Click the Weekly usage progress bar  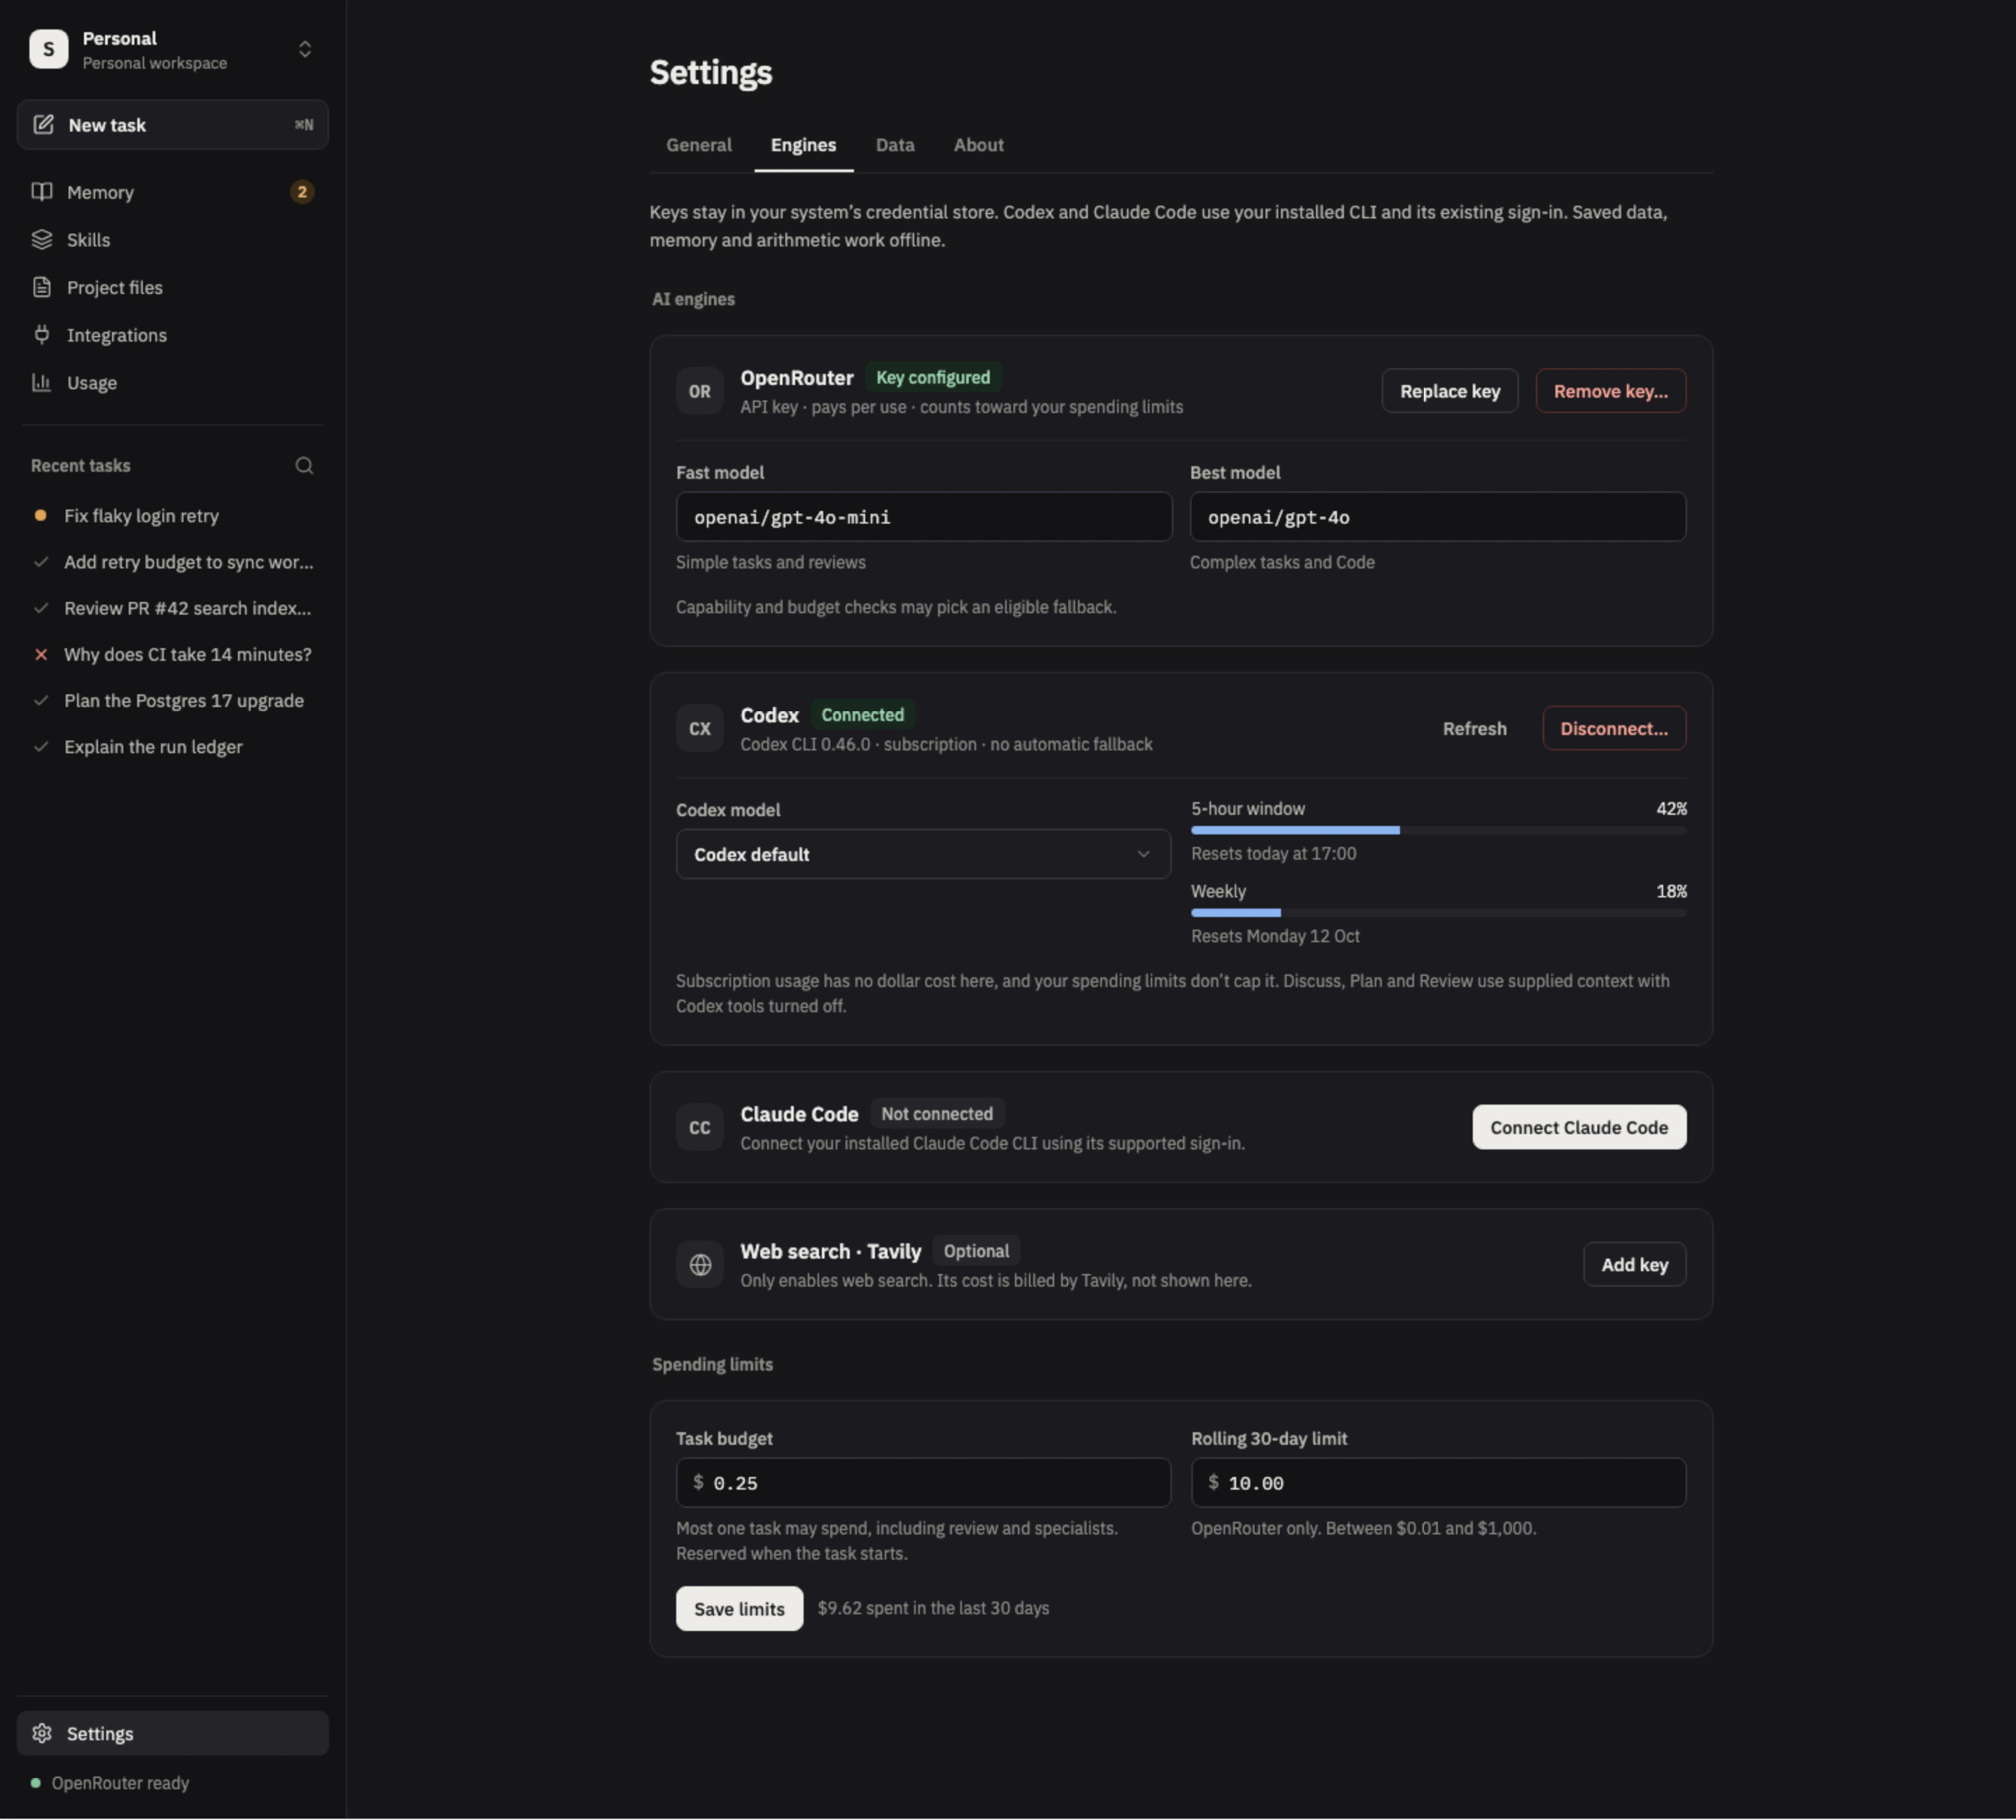point(1438,913)
